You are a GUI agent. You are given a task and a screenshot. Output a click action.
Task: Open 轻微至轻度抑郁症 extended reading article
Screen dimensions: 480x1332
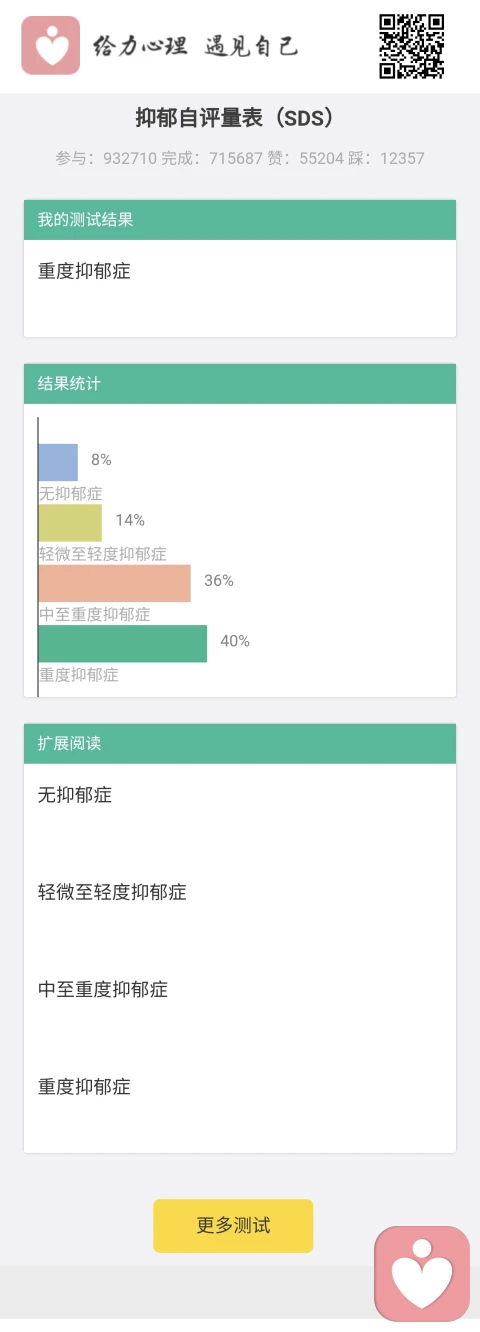(x=112, y=892)
